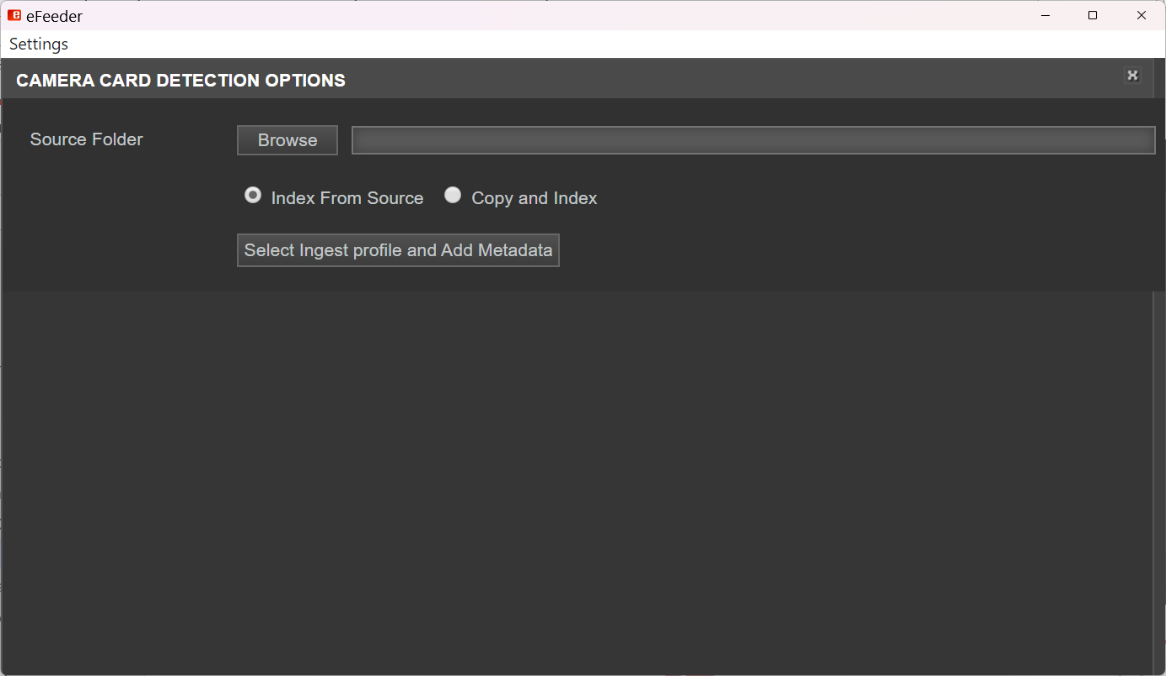Viewport: 1166px width, 676px height.
Task: Close the eFeeder application window
Action: (1141, 16)
